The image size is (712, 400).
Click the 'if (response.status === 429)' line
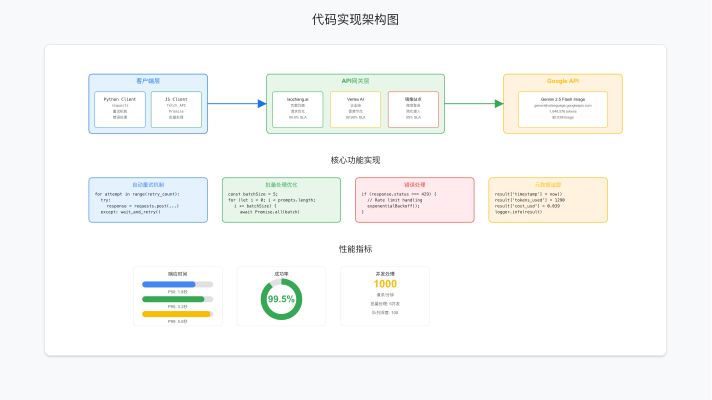(x=399, y=194)
